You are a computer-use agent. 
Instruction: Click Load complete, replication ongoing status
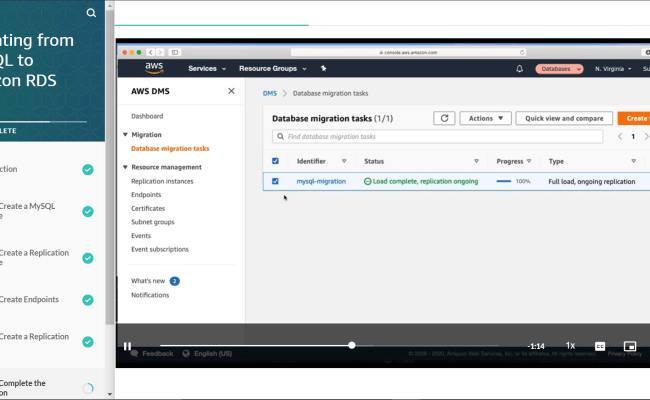tap(421, 181)
